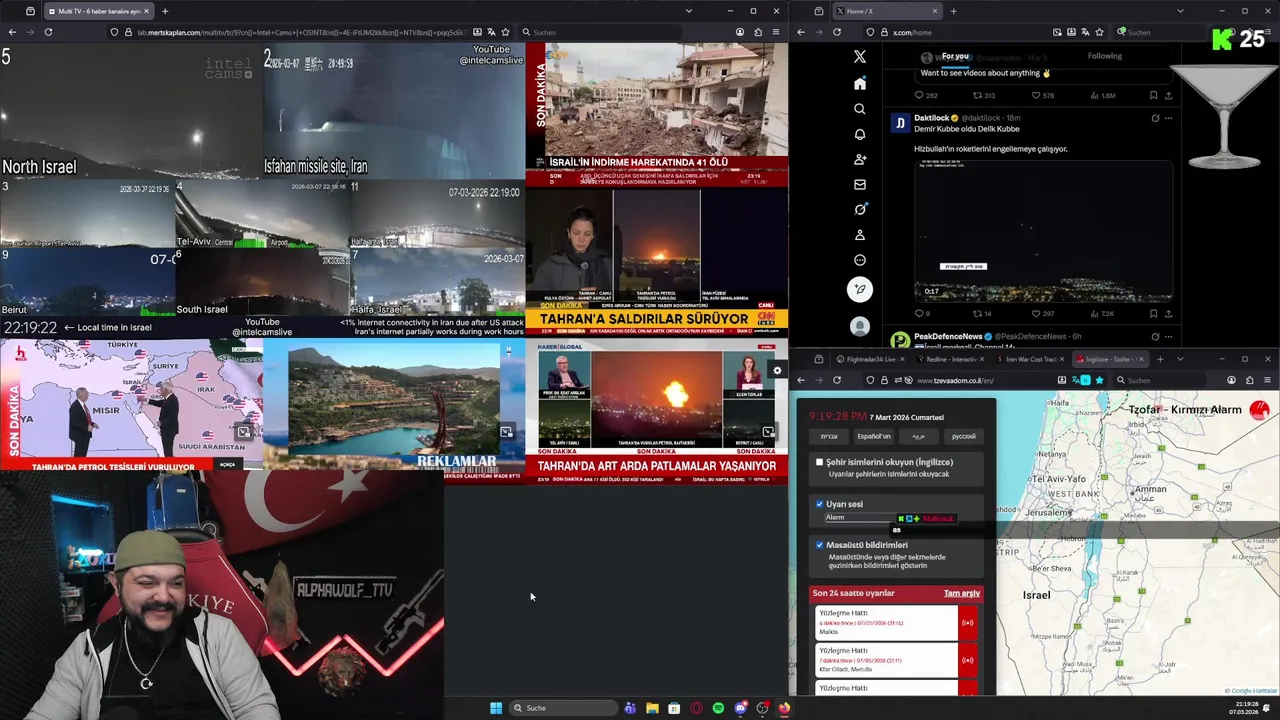
Task: Switch language to русский
Action: (963, 436)
